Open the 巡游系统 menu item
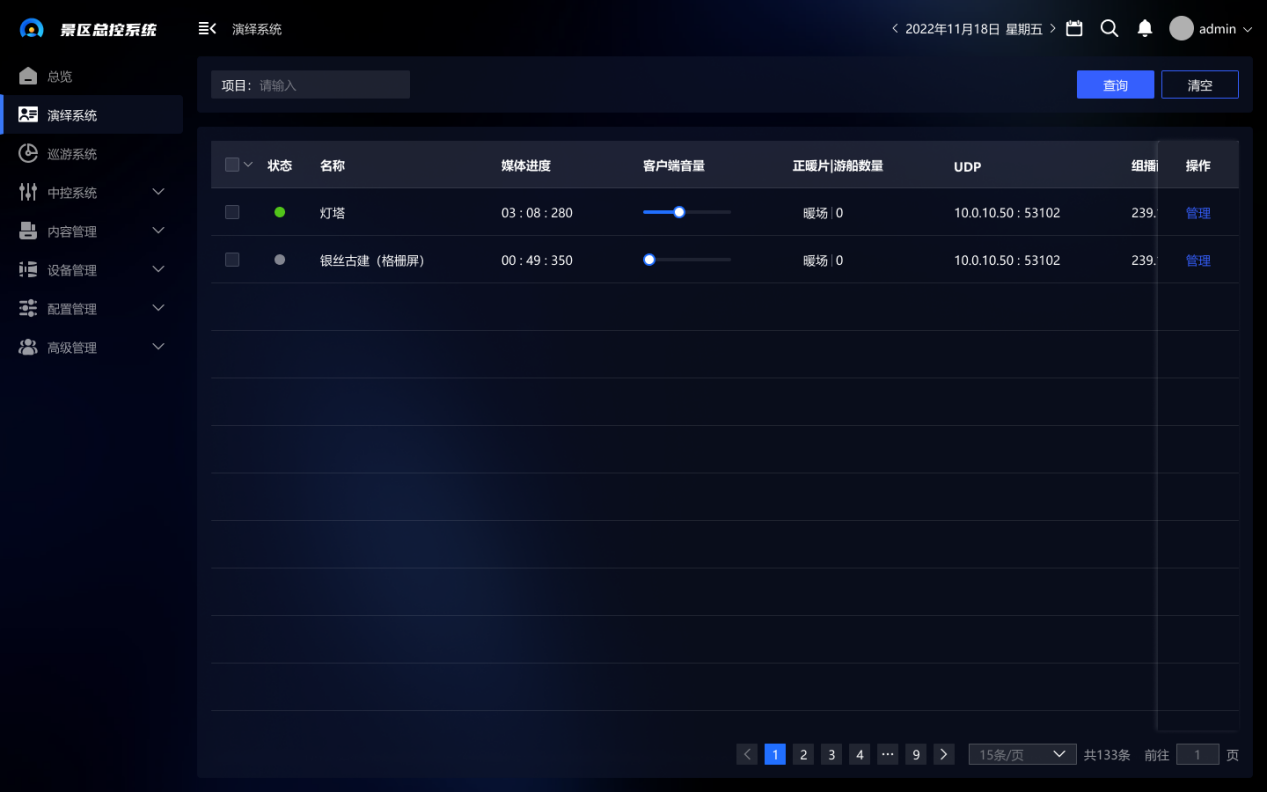Image resolution: width=1267 pixels, height=792 pixels. [x=72, y=154]
